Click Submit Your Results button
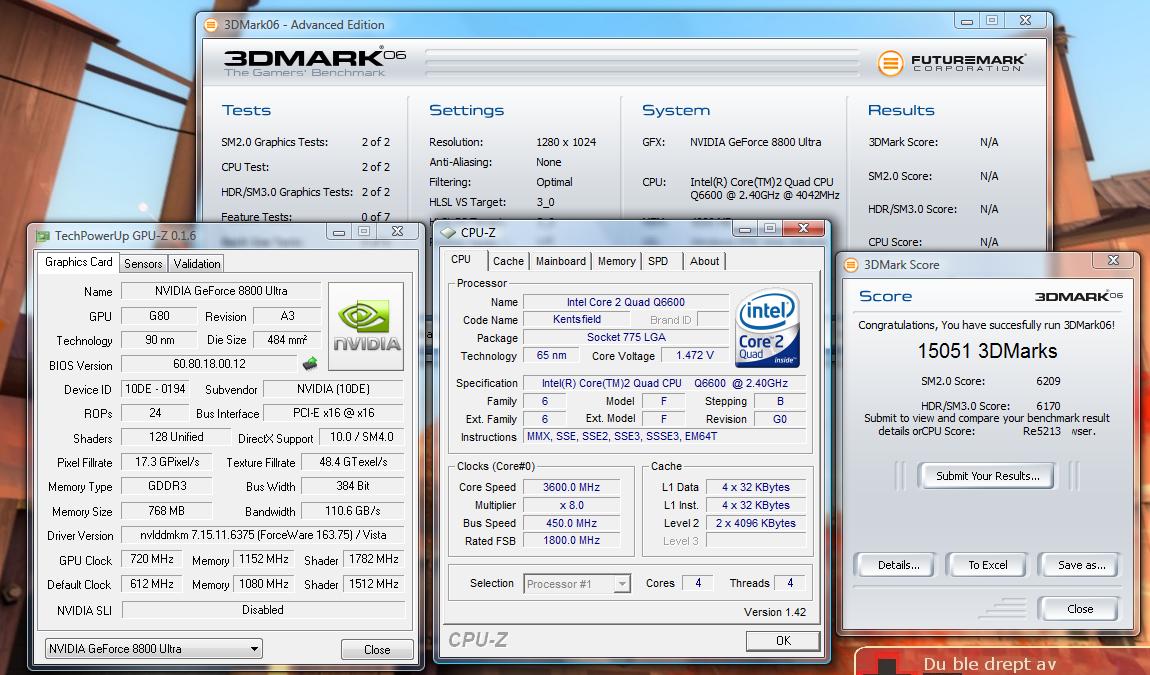This screenshot has width=1150, height=675. point(987,476)
